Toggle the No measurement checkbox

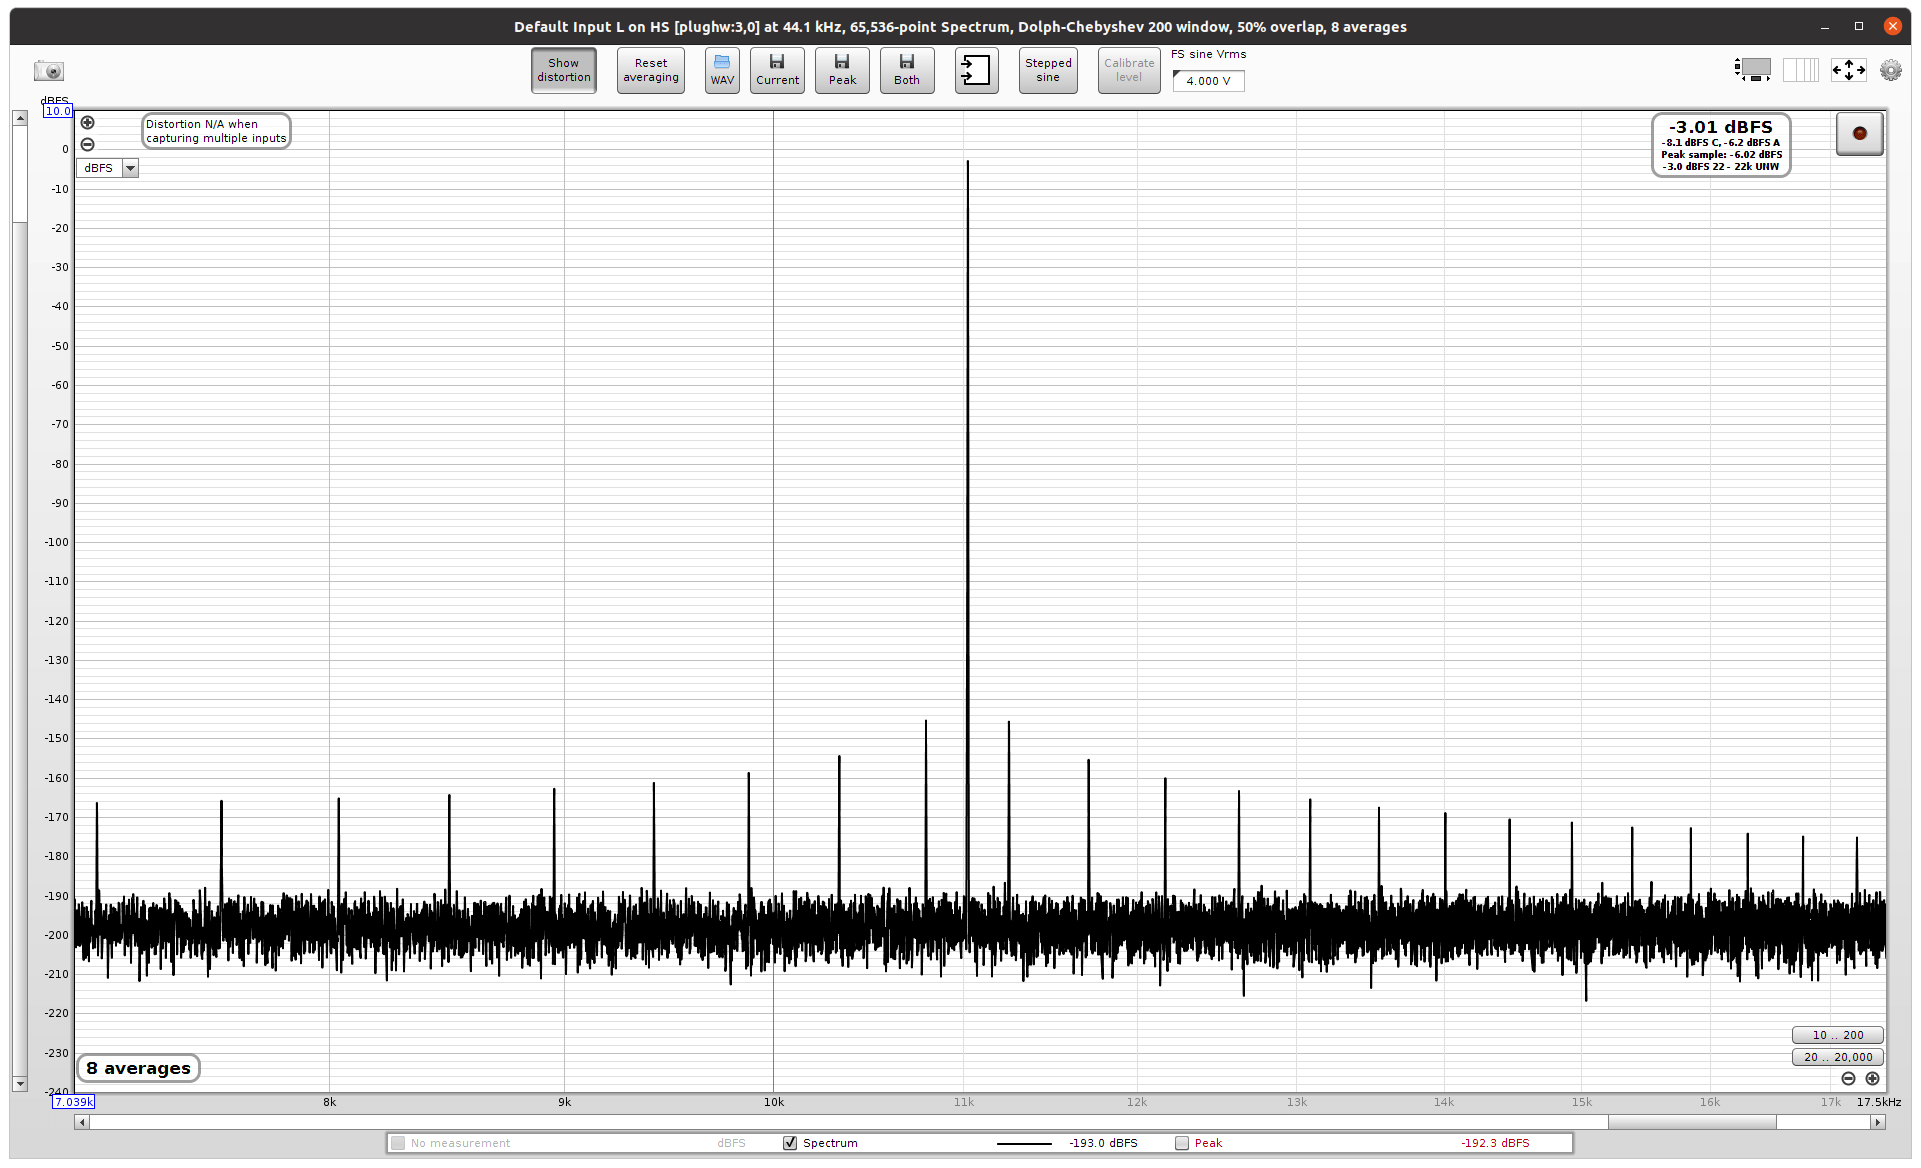[398, 1143]
